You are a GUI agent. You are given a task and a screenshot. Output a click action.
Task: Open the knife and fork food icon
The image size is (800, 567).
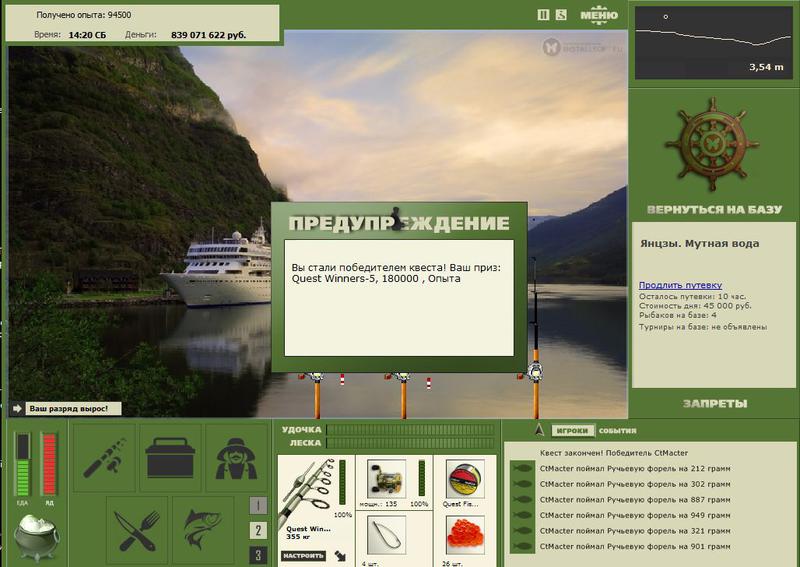(137, 530)
